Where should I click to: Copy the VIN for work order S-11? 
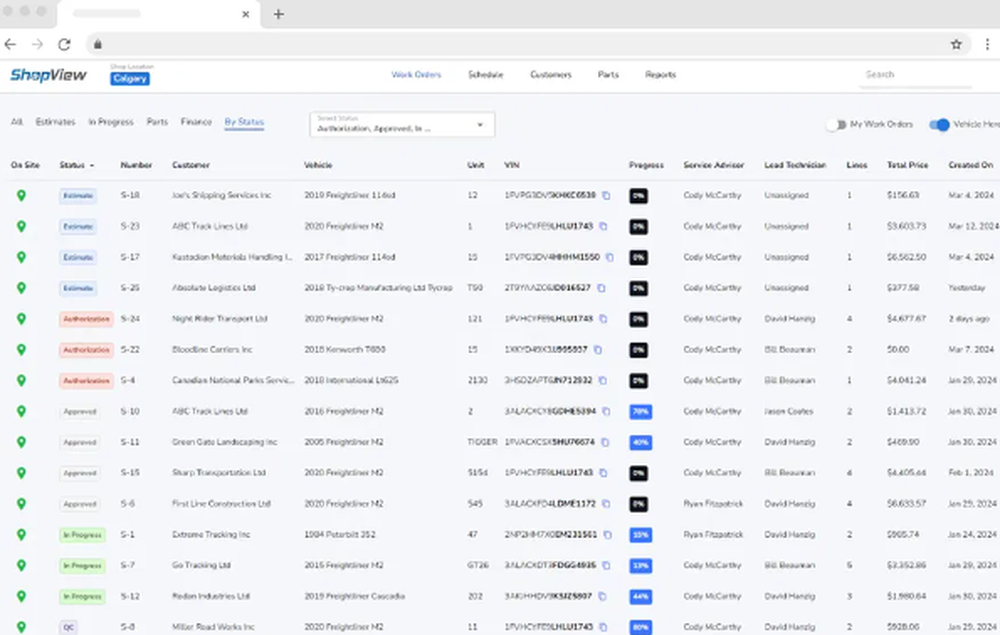[x=605, y=442]
